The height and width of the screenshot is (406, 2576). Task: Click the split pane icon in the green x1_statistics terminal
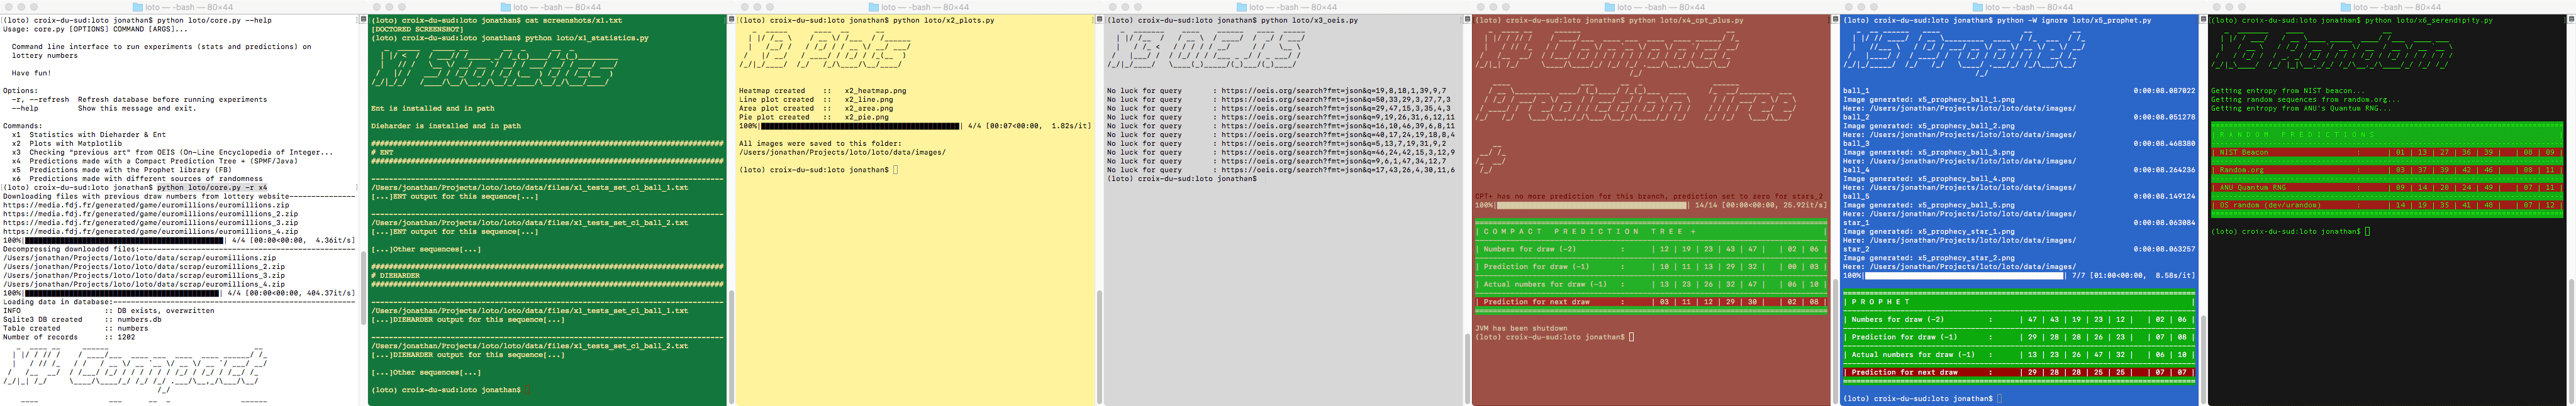[x=731, y=19]
